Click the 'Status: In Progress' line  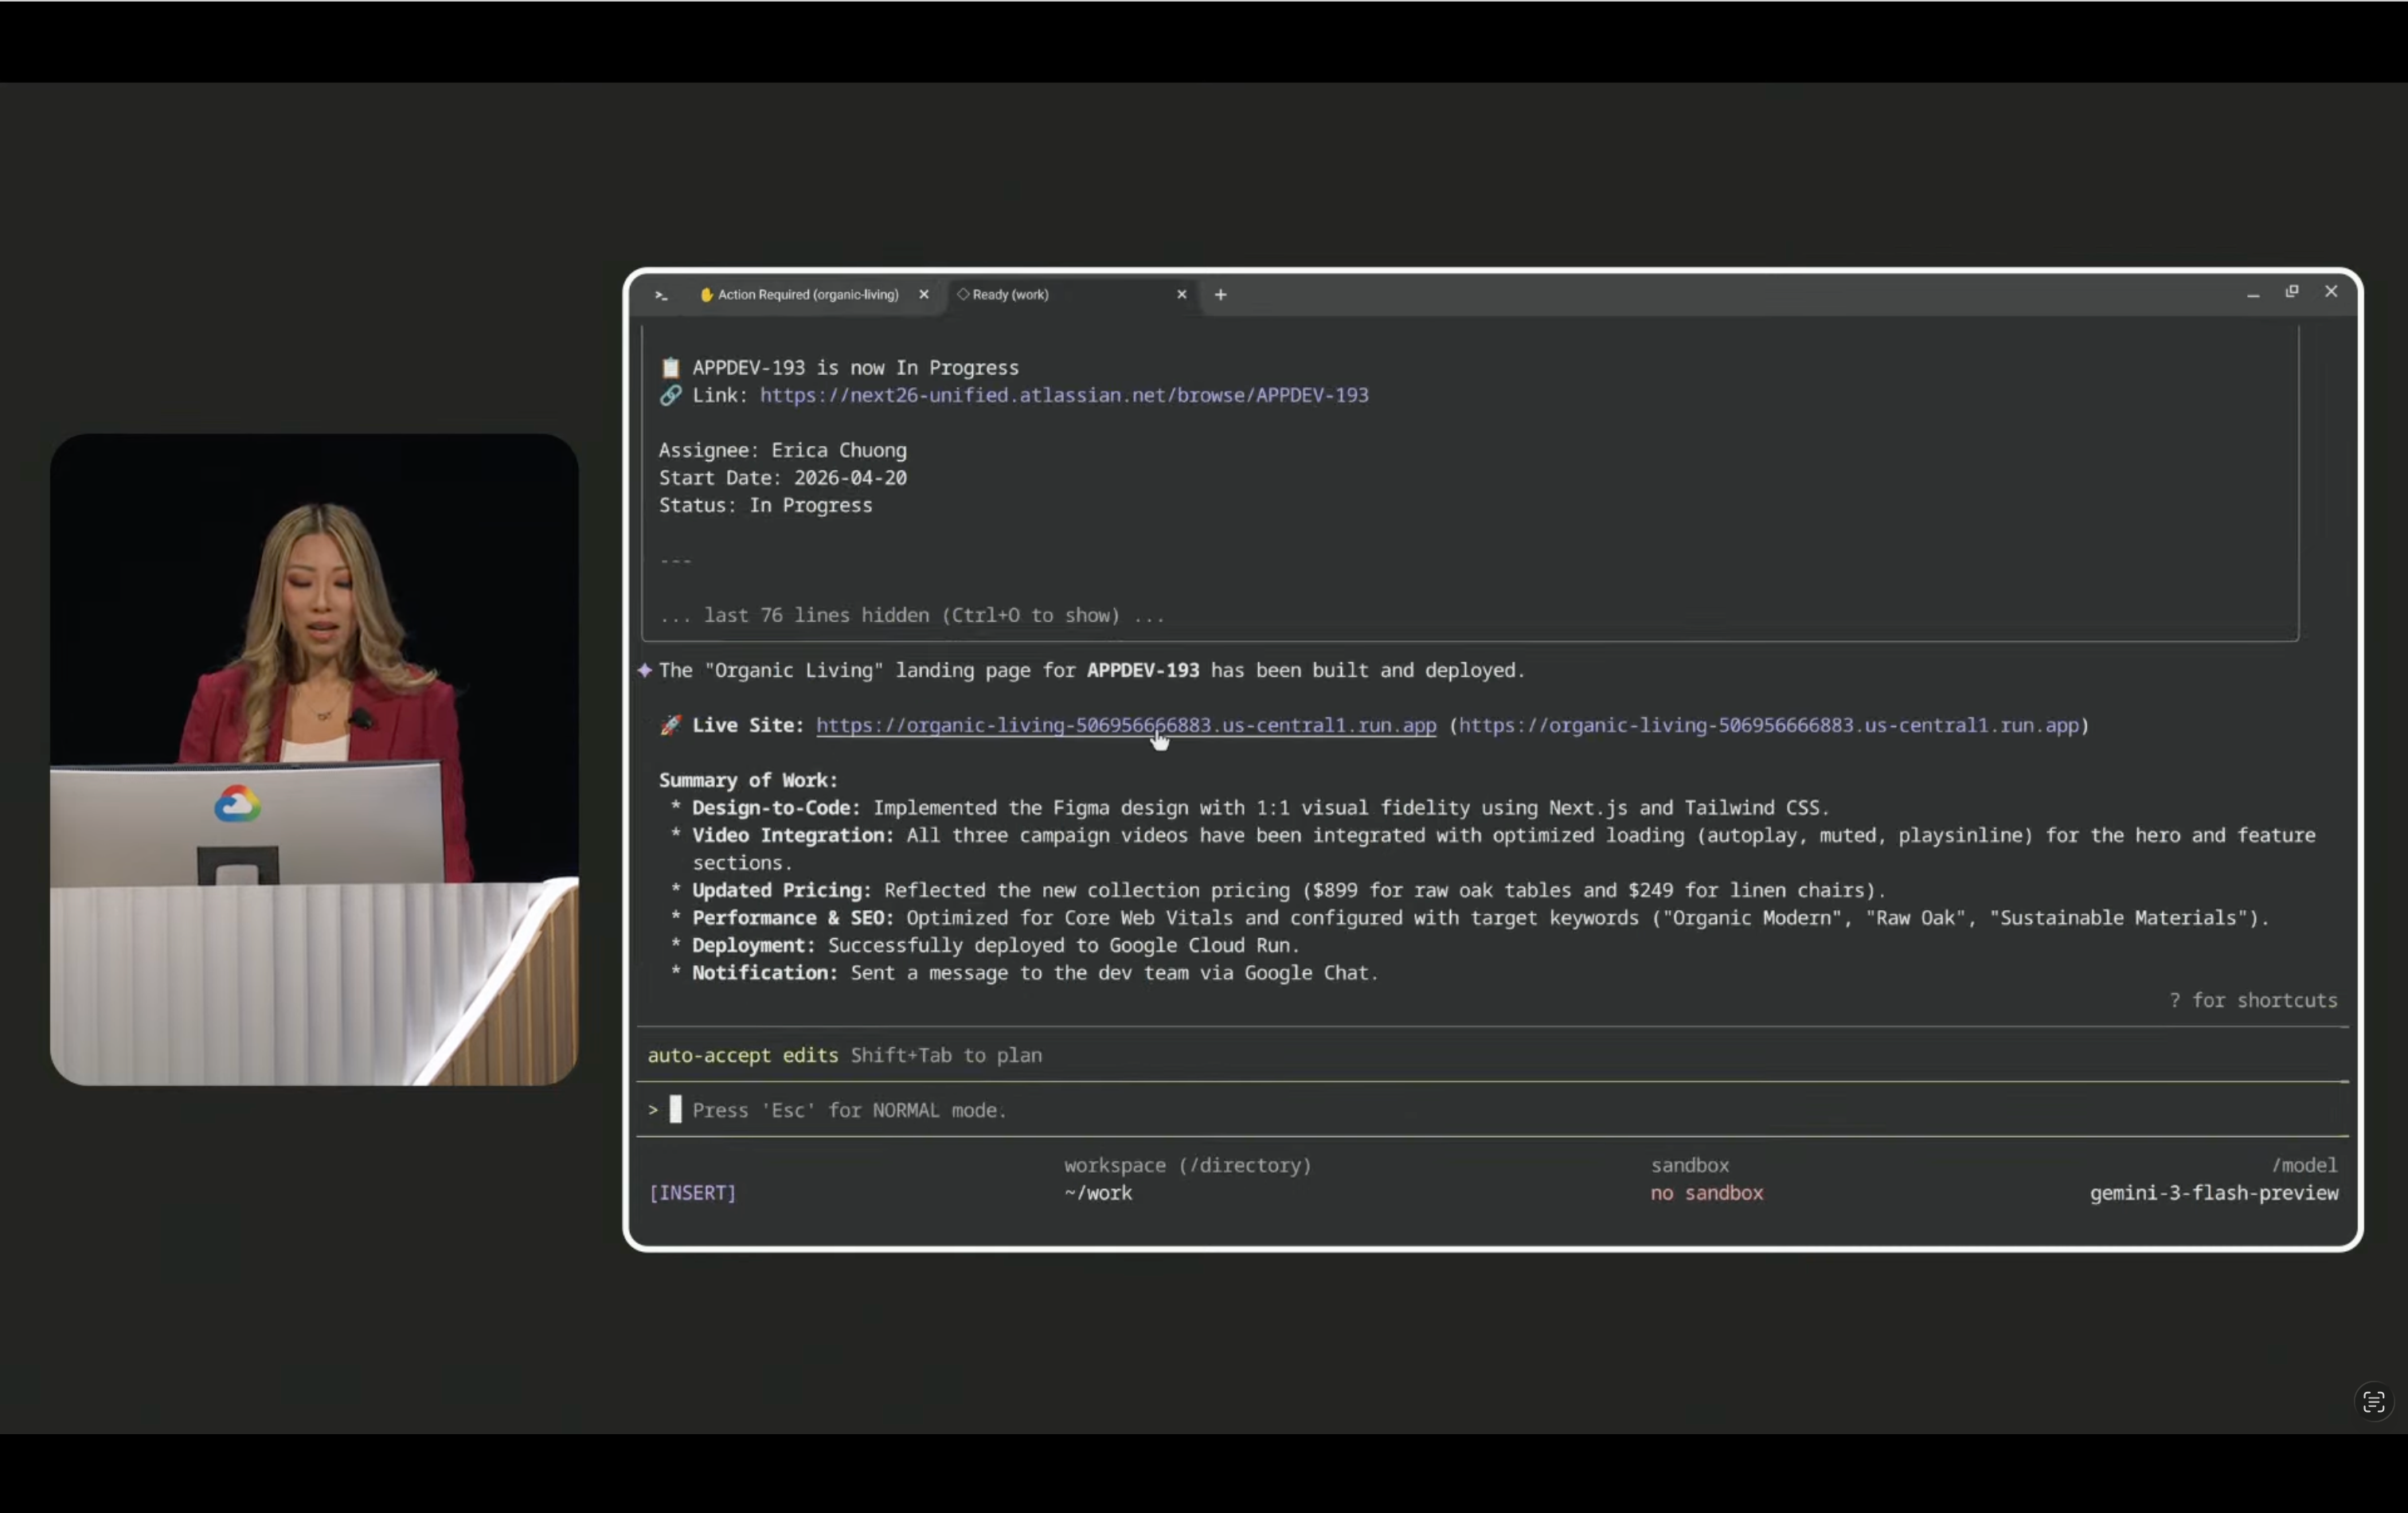(766, 506)
